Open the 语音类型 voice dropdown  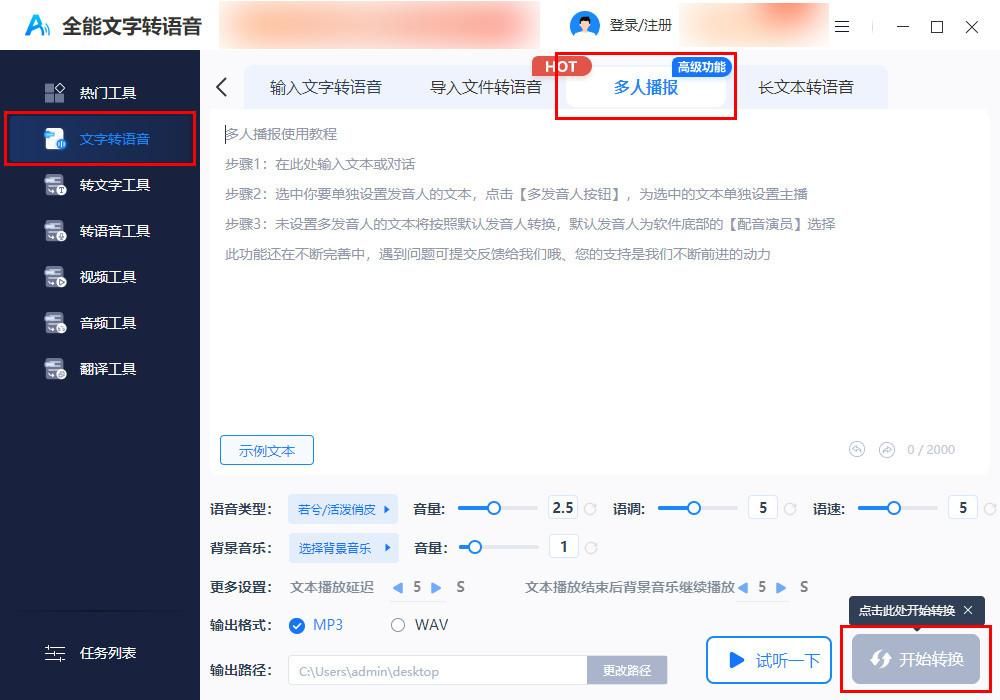pos(343,509)
